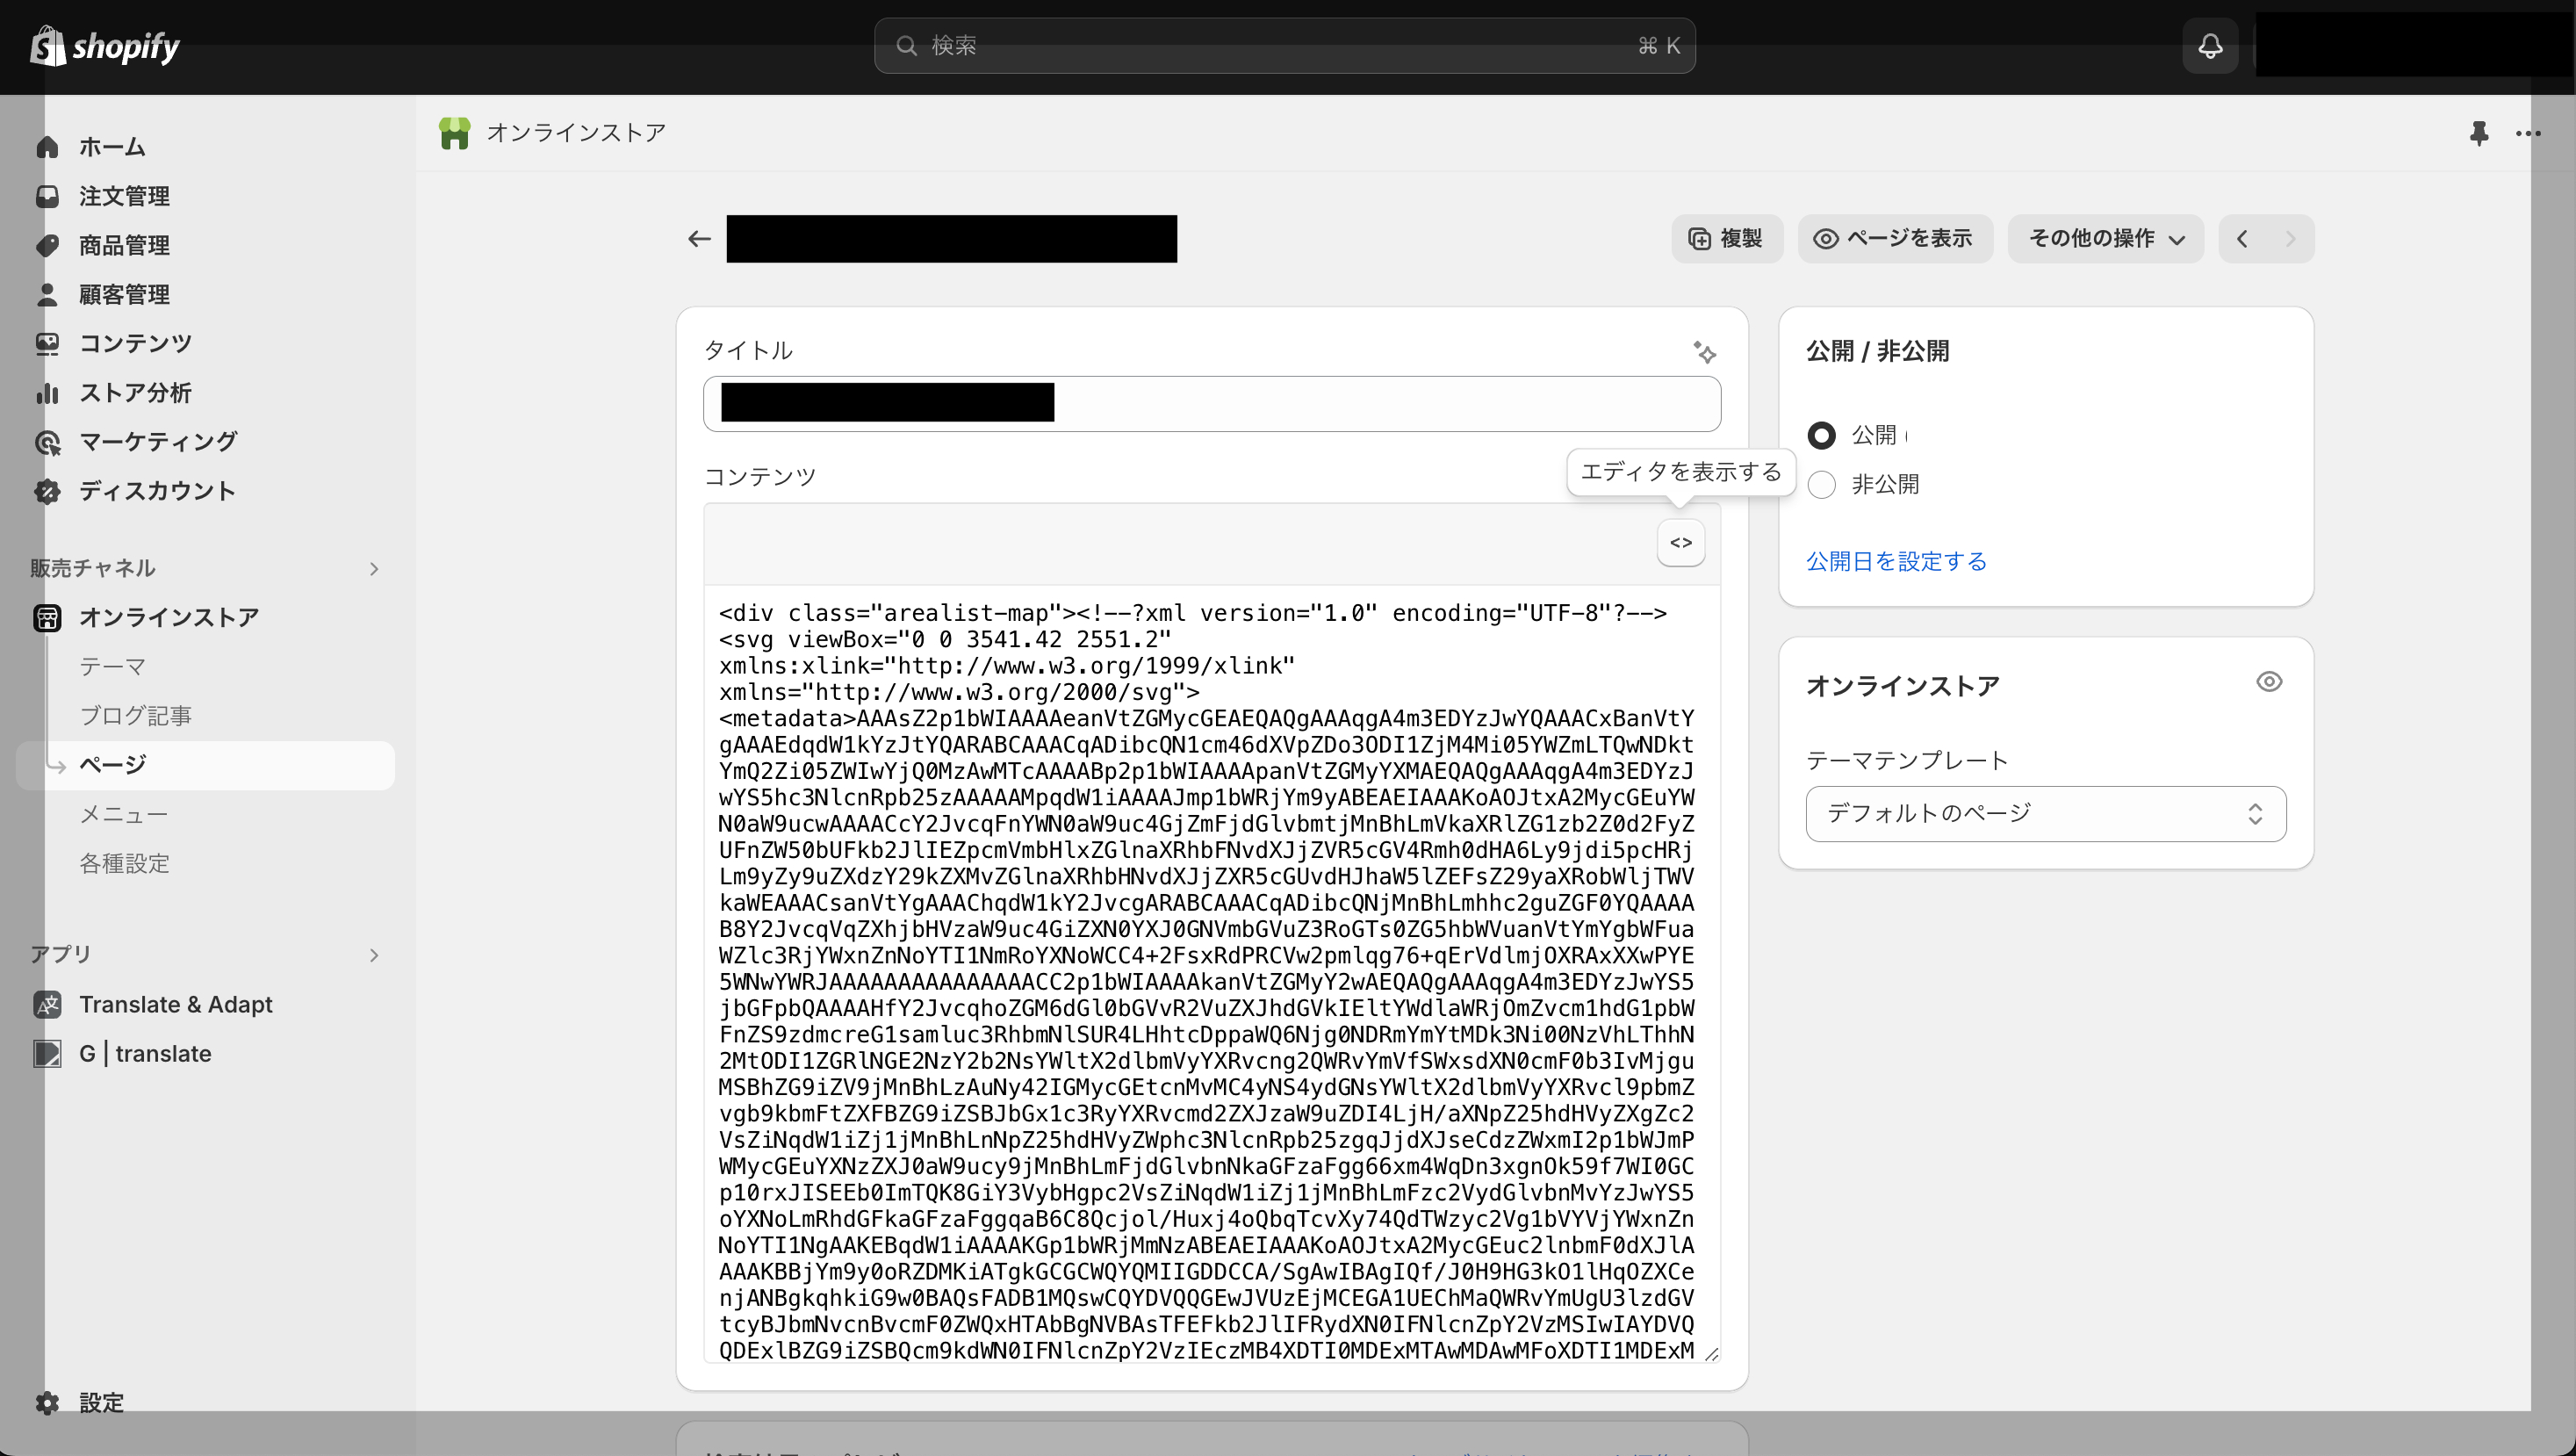Click the content icon beside コンテンツ
This screenshot has height=1456, width=2576.
point(47,343)
